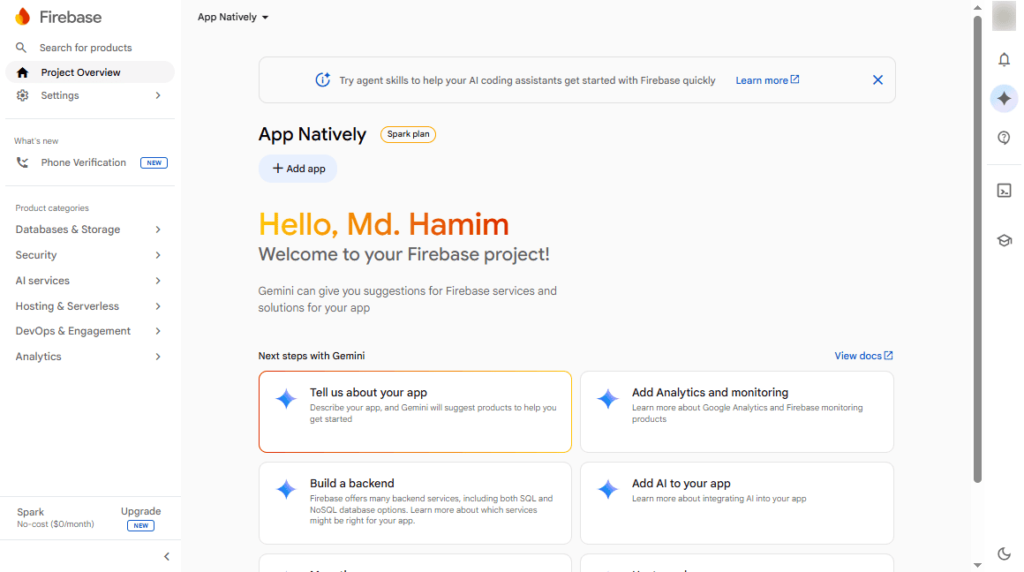
Task: Follow the View docs link
Action: (863, 356)
